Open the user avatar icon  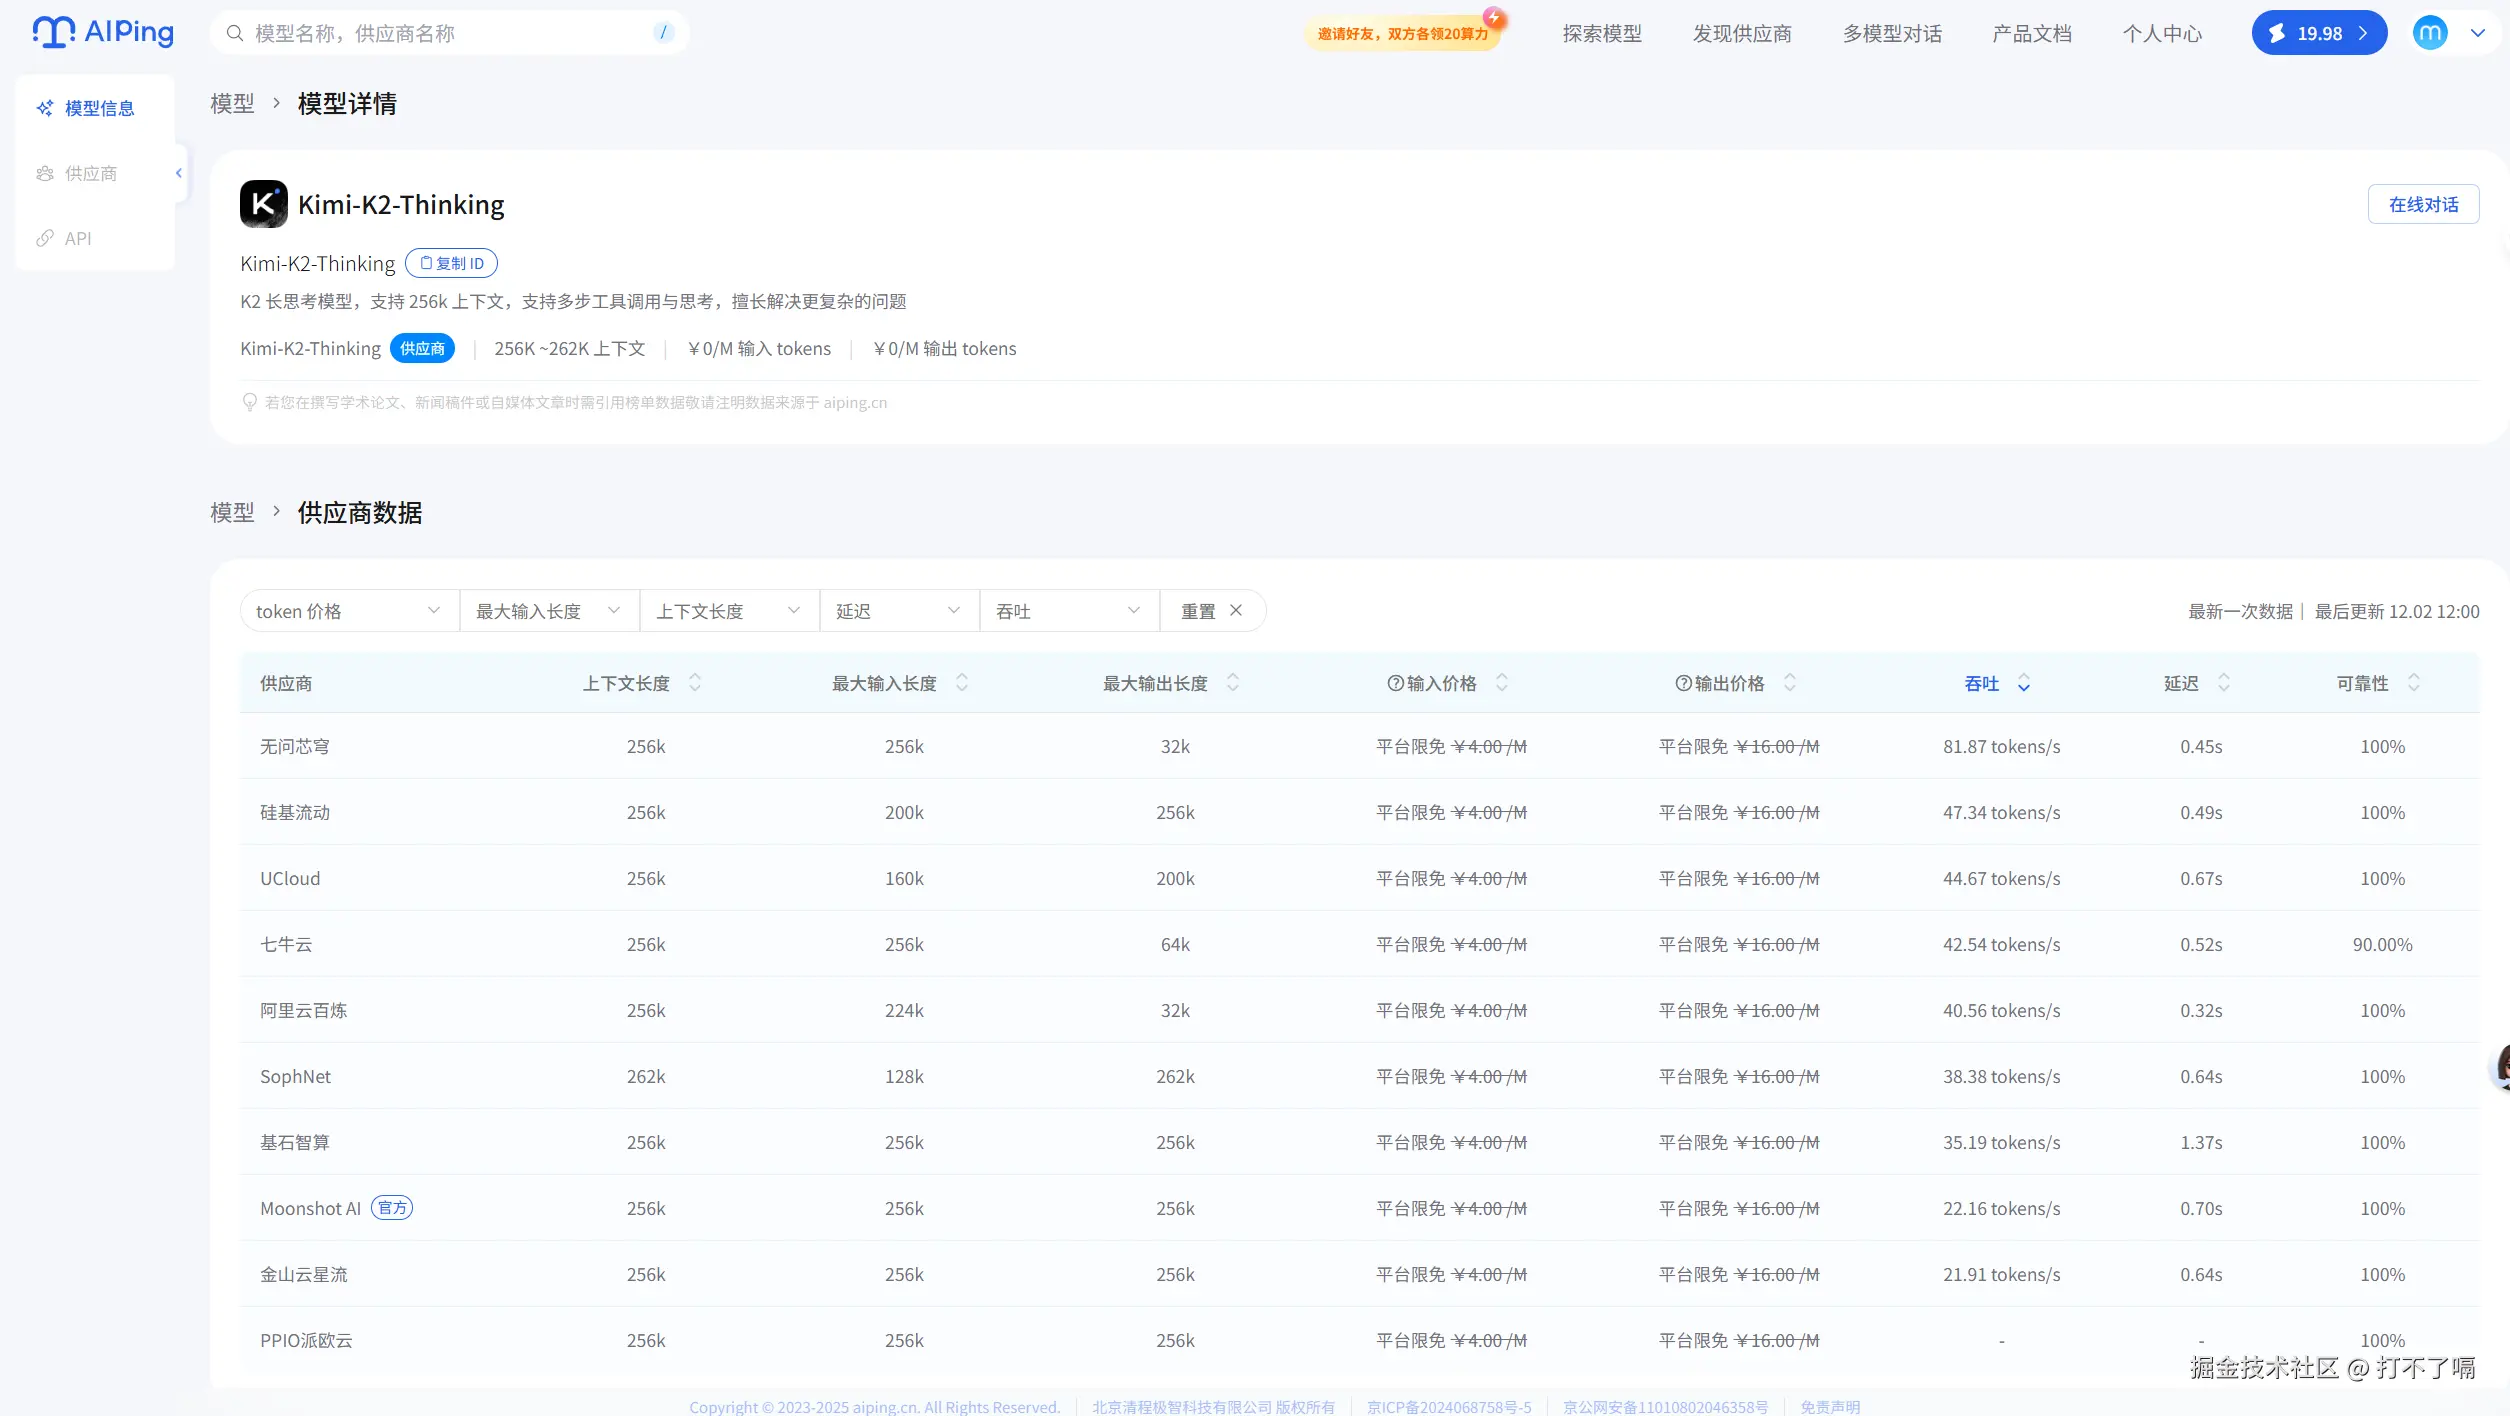pyautogui.click(x=2429, y=33)
